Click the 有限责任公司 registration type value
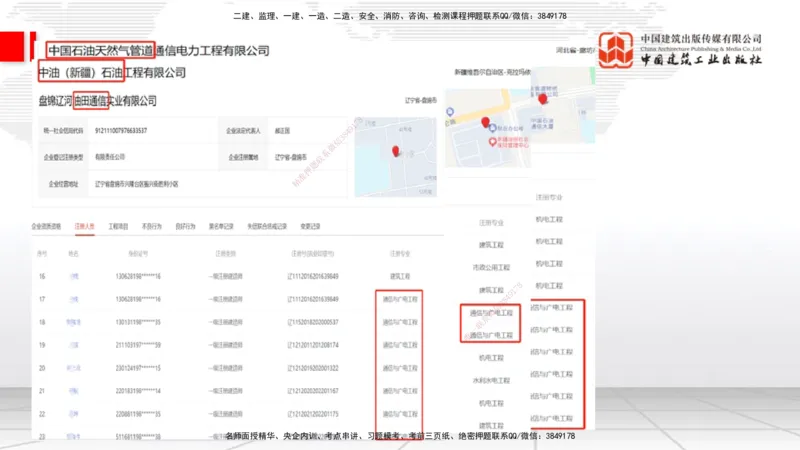The width and height of the screenshot is (800, 450). pyautogui.click(x=110, y=157)
